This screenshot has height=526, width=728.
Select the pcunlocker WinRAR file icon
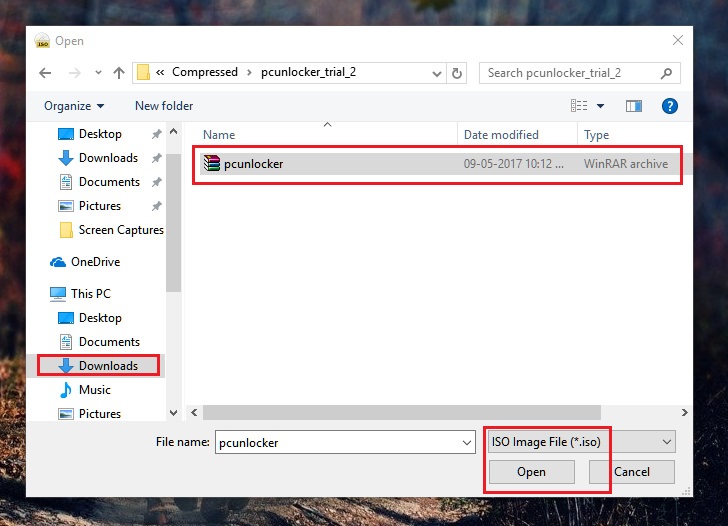coord(212,163)
